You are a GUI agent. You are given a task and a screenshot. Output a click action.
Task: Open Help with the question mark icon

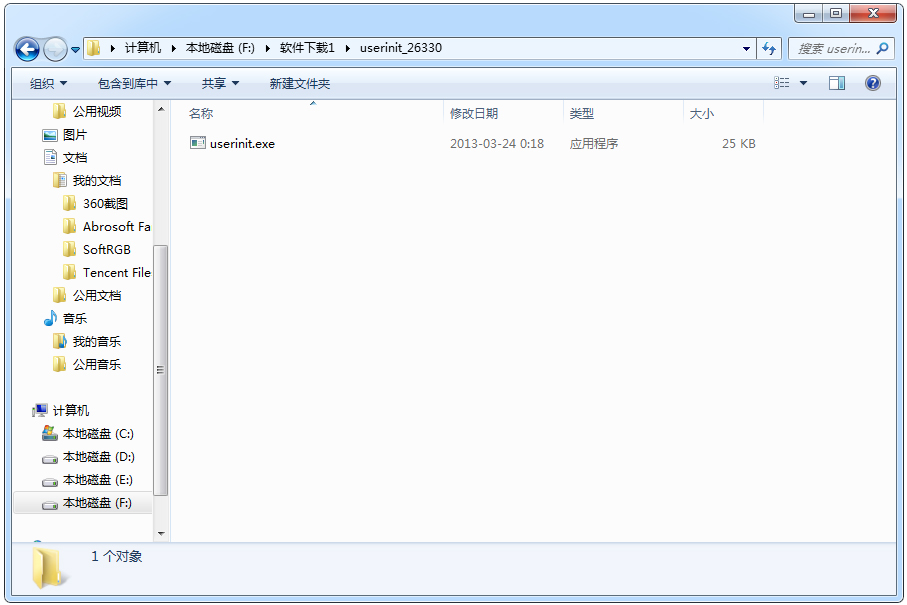(873, 83)
